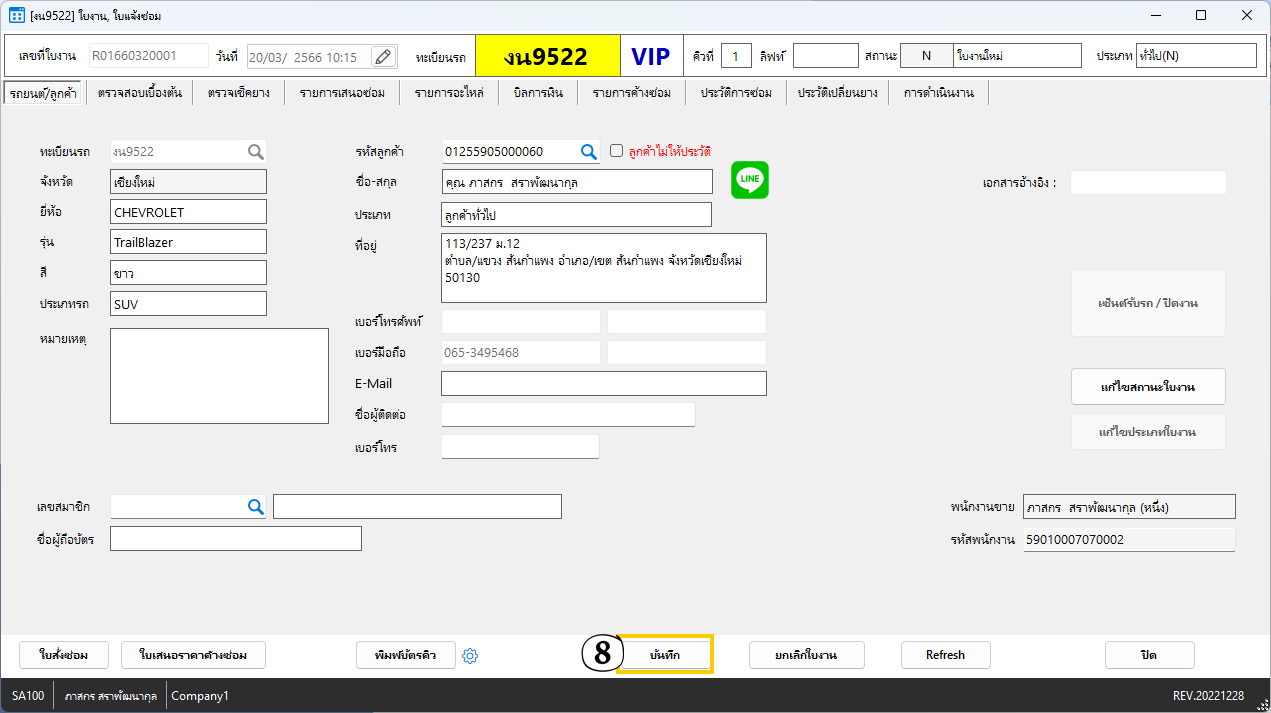Open gear settings next to พิมพ์บัตรคิว
Screen dimensions: 1271x713
click(x=471, y=656)
